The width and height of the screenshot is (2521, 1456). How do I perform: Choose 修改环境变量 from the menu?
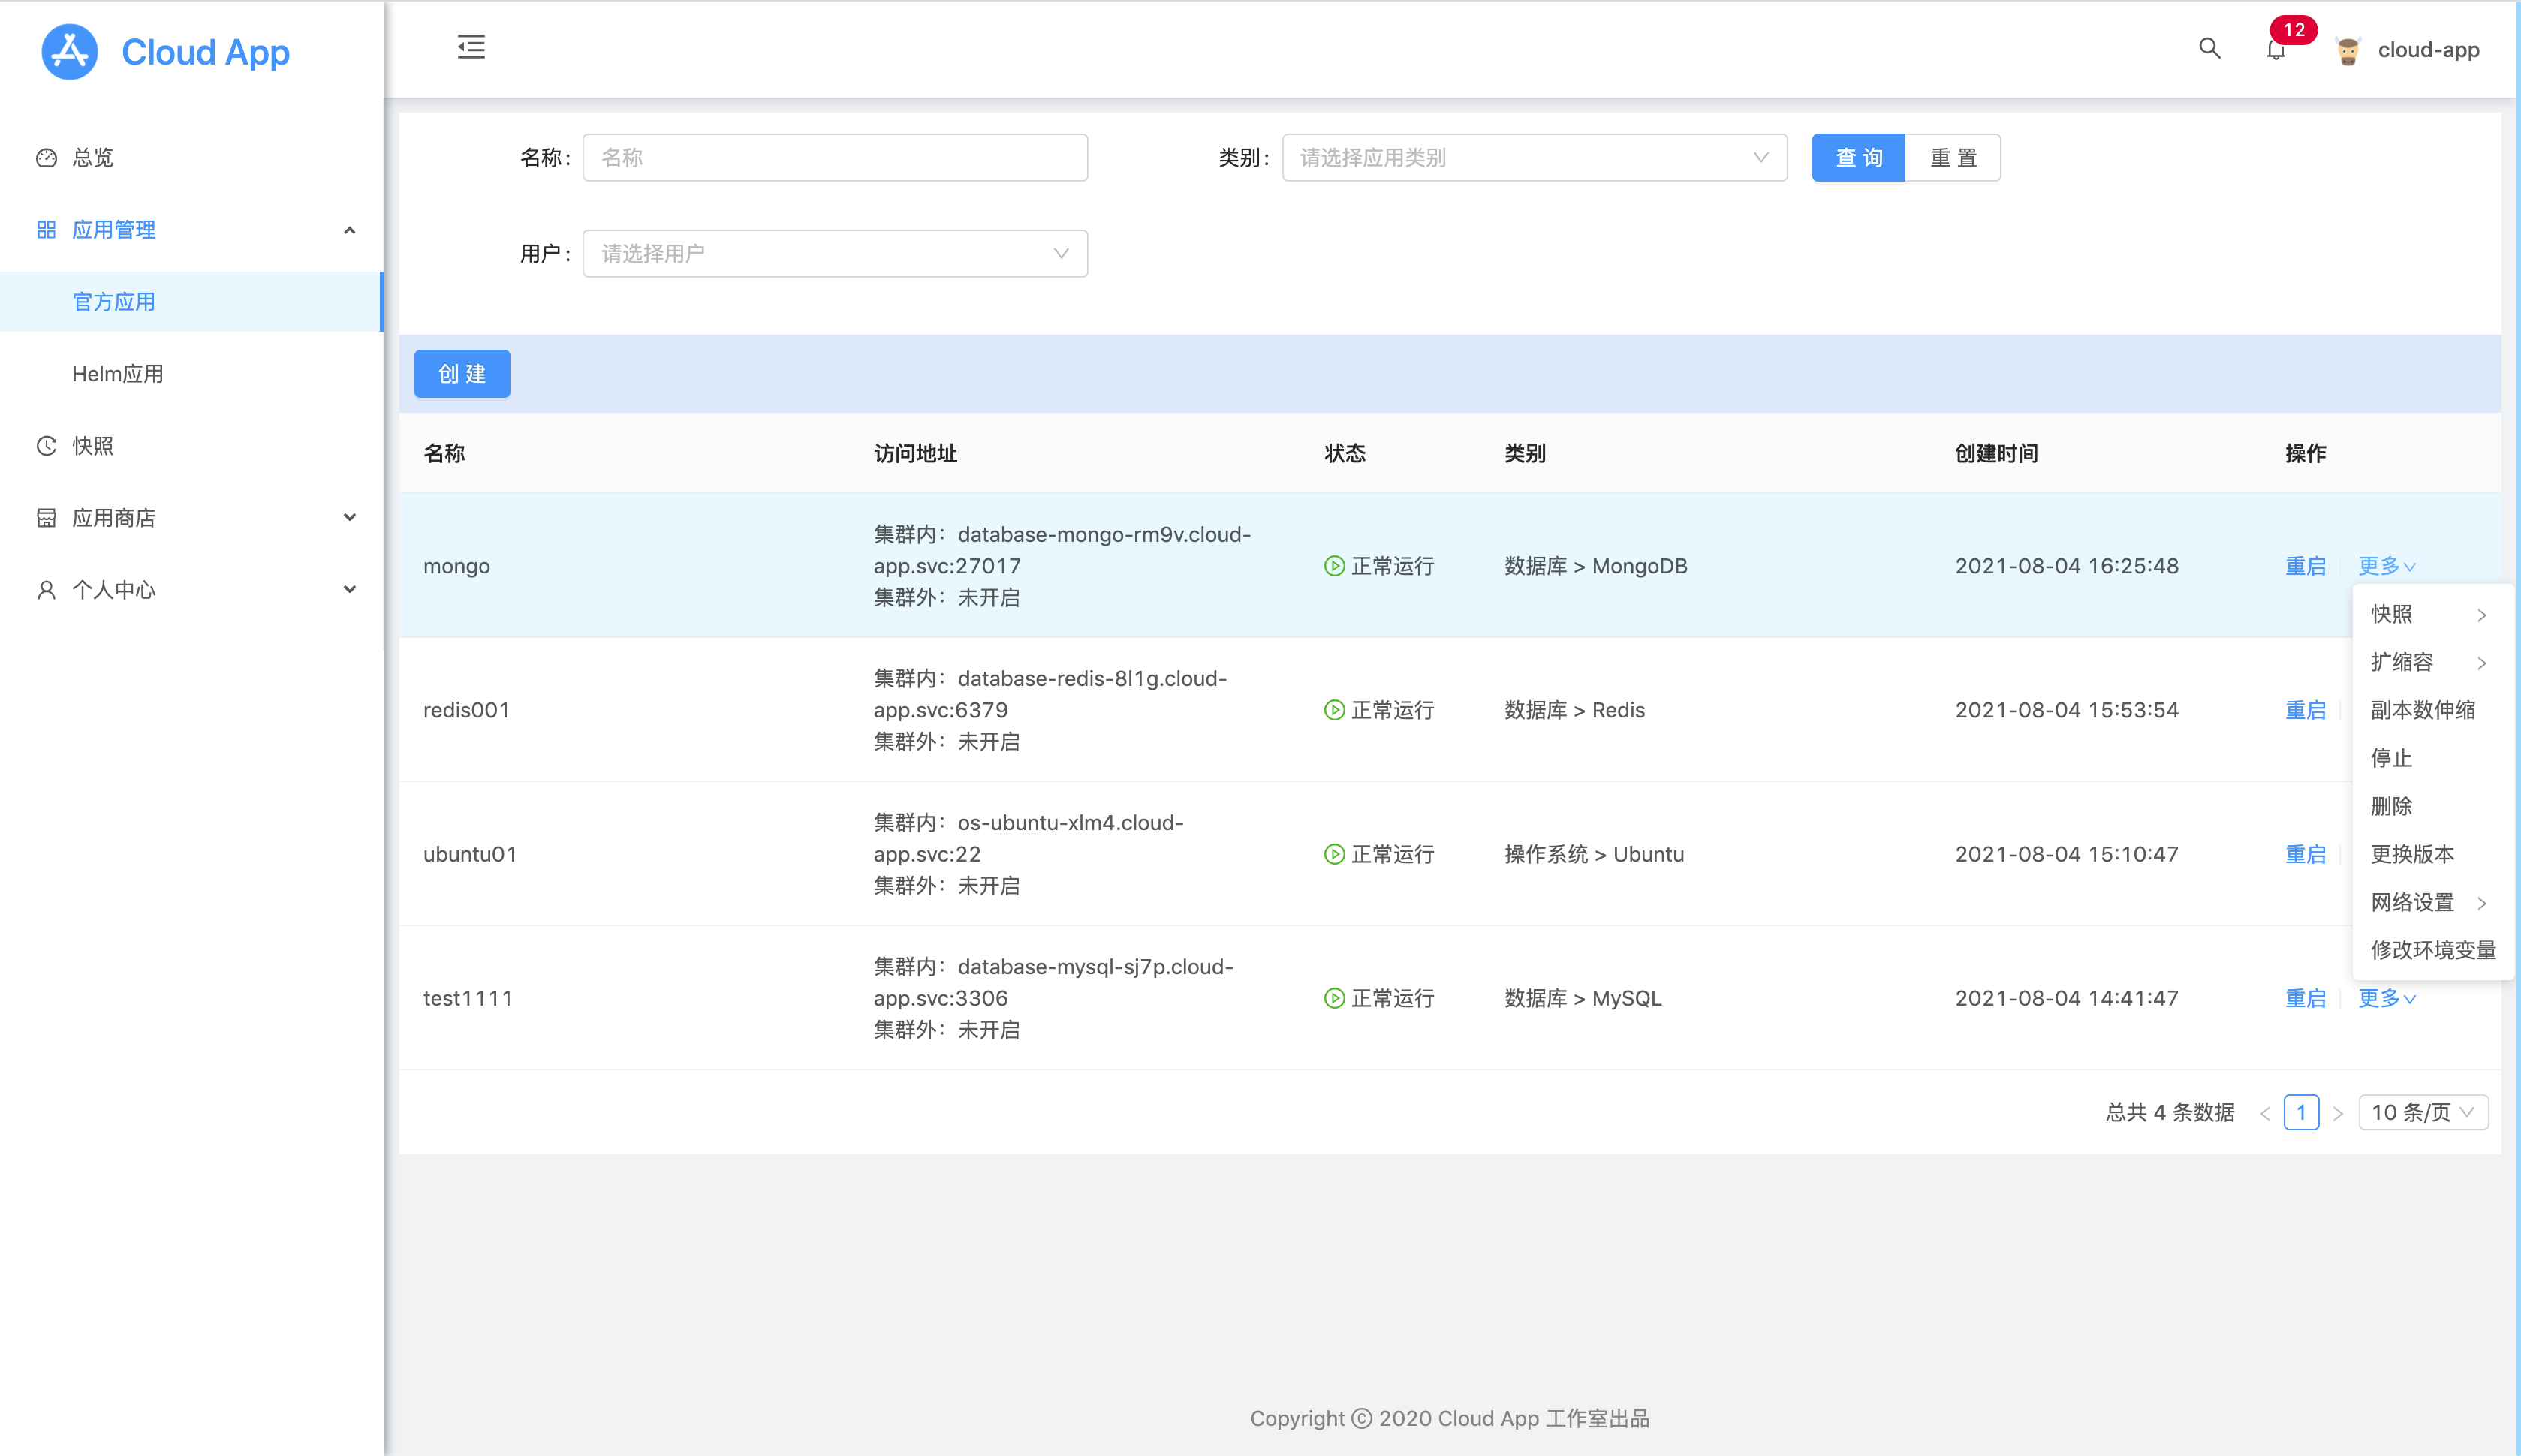pos(2432,950)
